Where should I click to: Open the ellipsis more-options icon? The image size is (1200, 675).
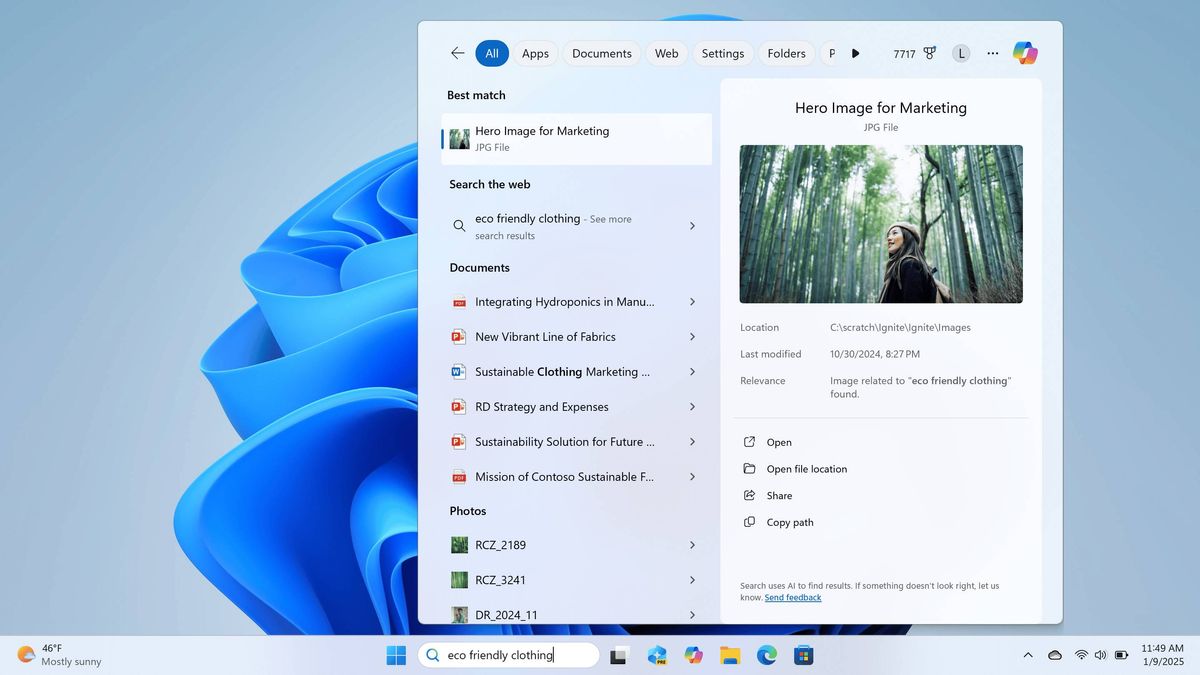pyautogui.click(x=992, y=53)
